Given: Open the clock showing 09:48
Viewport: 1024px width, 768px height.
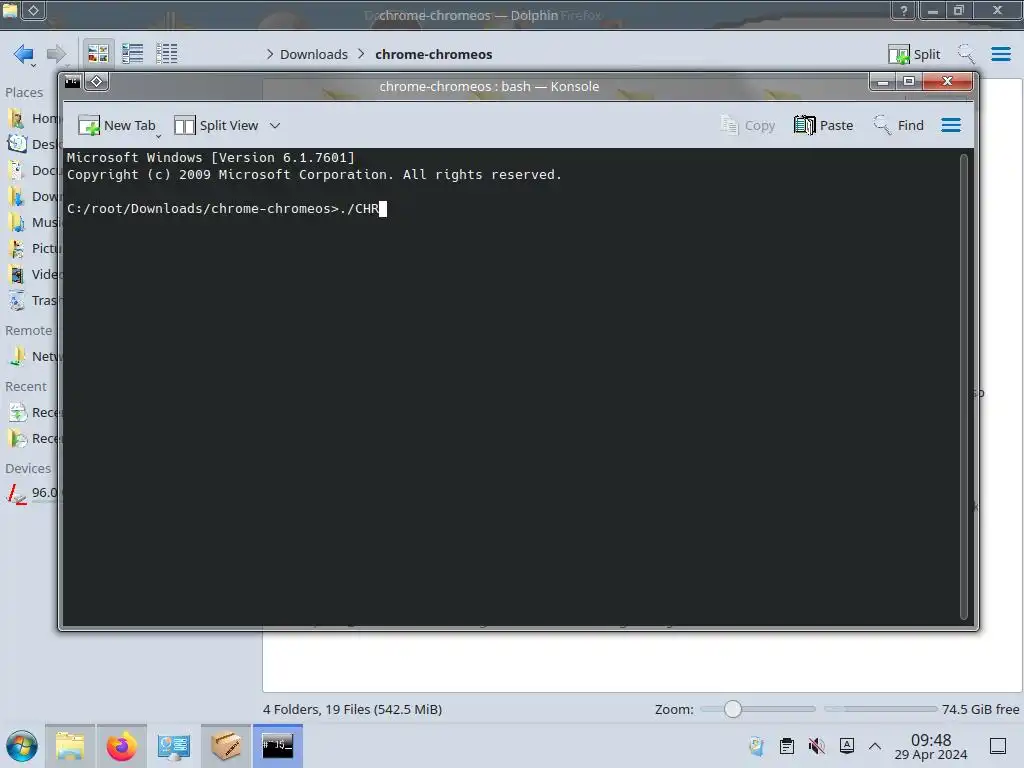Looking at the screenshot, I should 931,746.
